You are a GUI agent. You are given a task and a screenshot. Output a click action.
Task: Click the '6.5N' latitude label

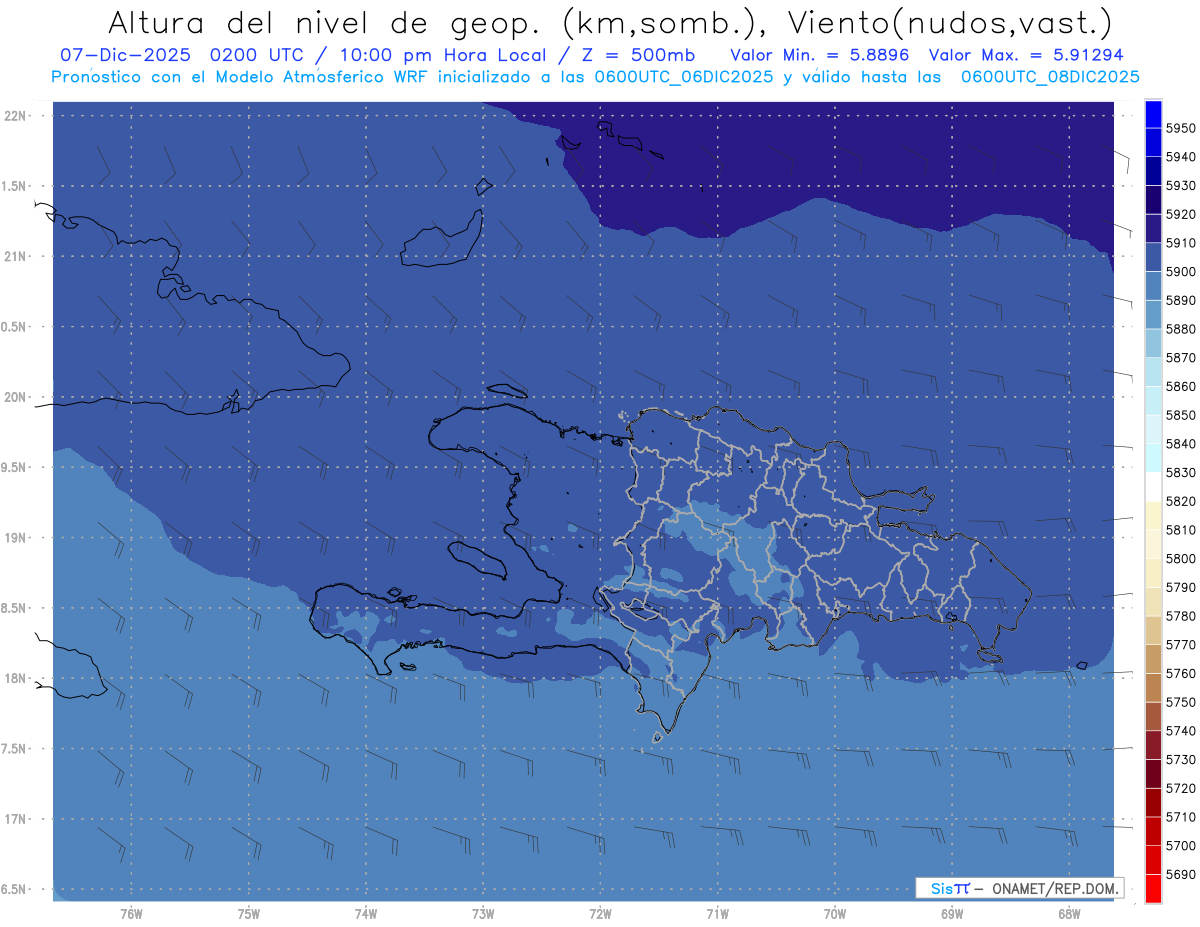15,890
